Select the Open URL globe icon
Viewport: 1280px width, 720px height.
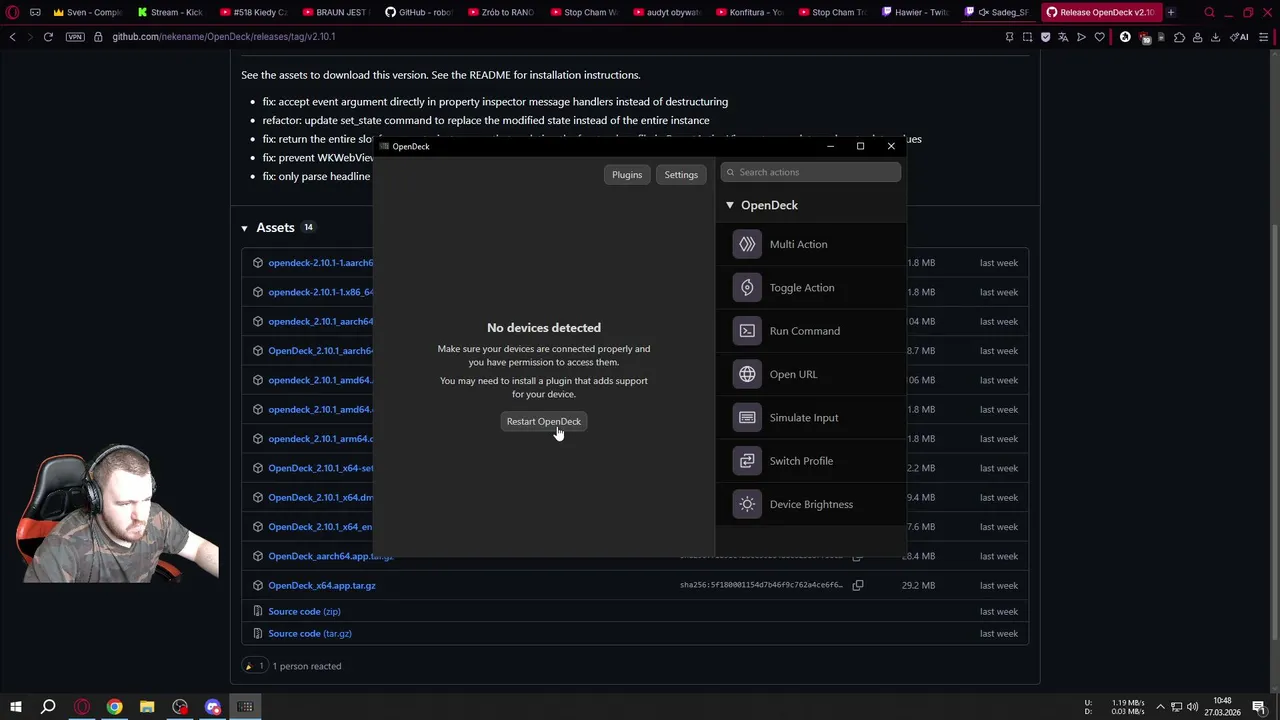[x=747, y=374]
